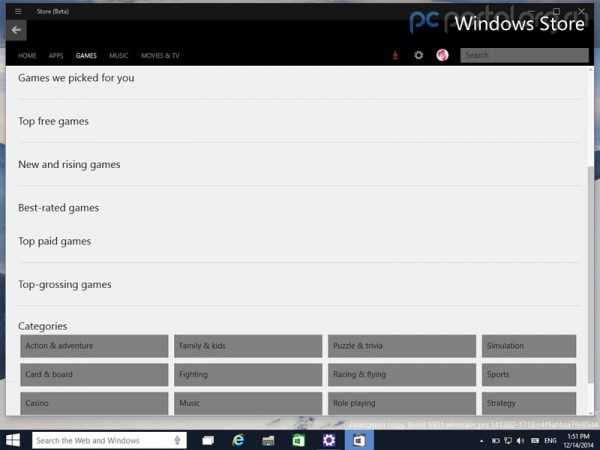Select Strategy category
This screenshot has height=450, width=600.
[x=529, y=403]
